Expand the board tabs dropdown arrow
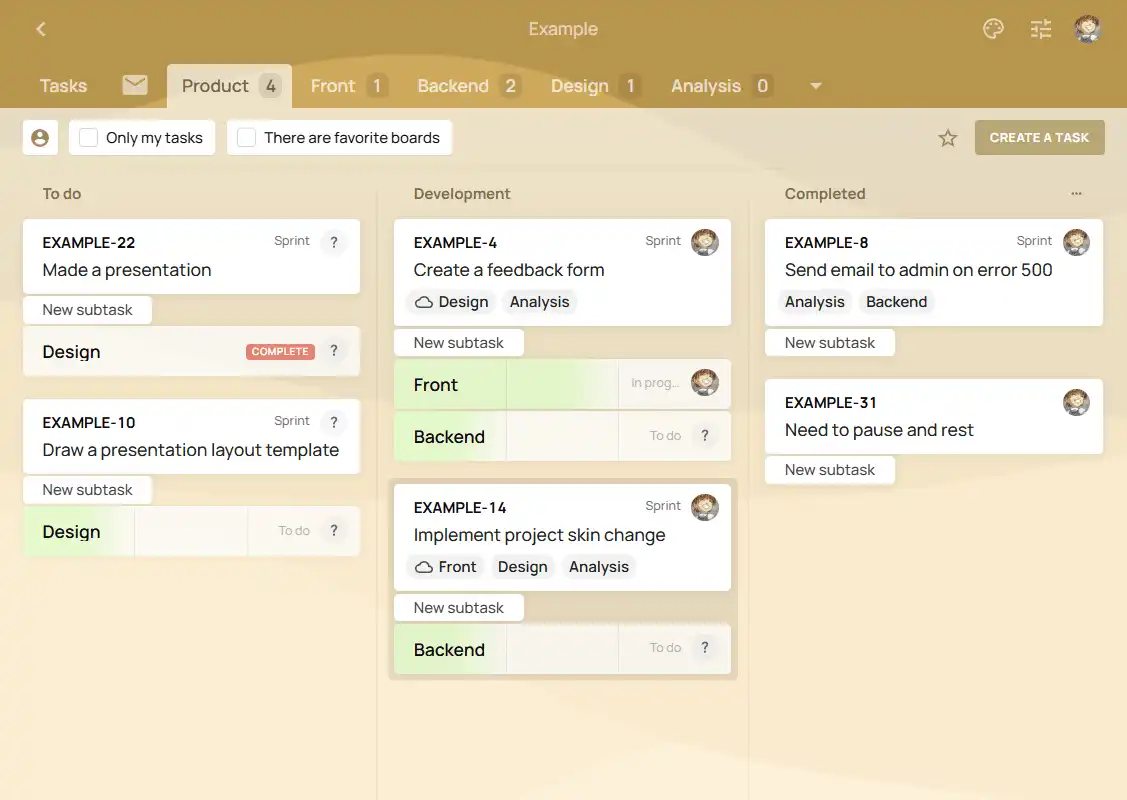 click(x=816, y=86)
